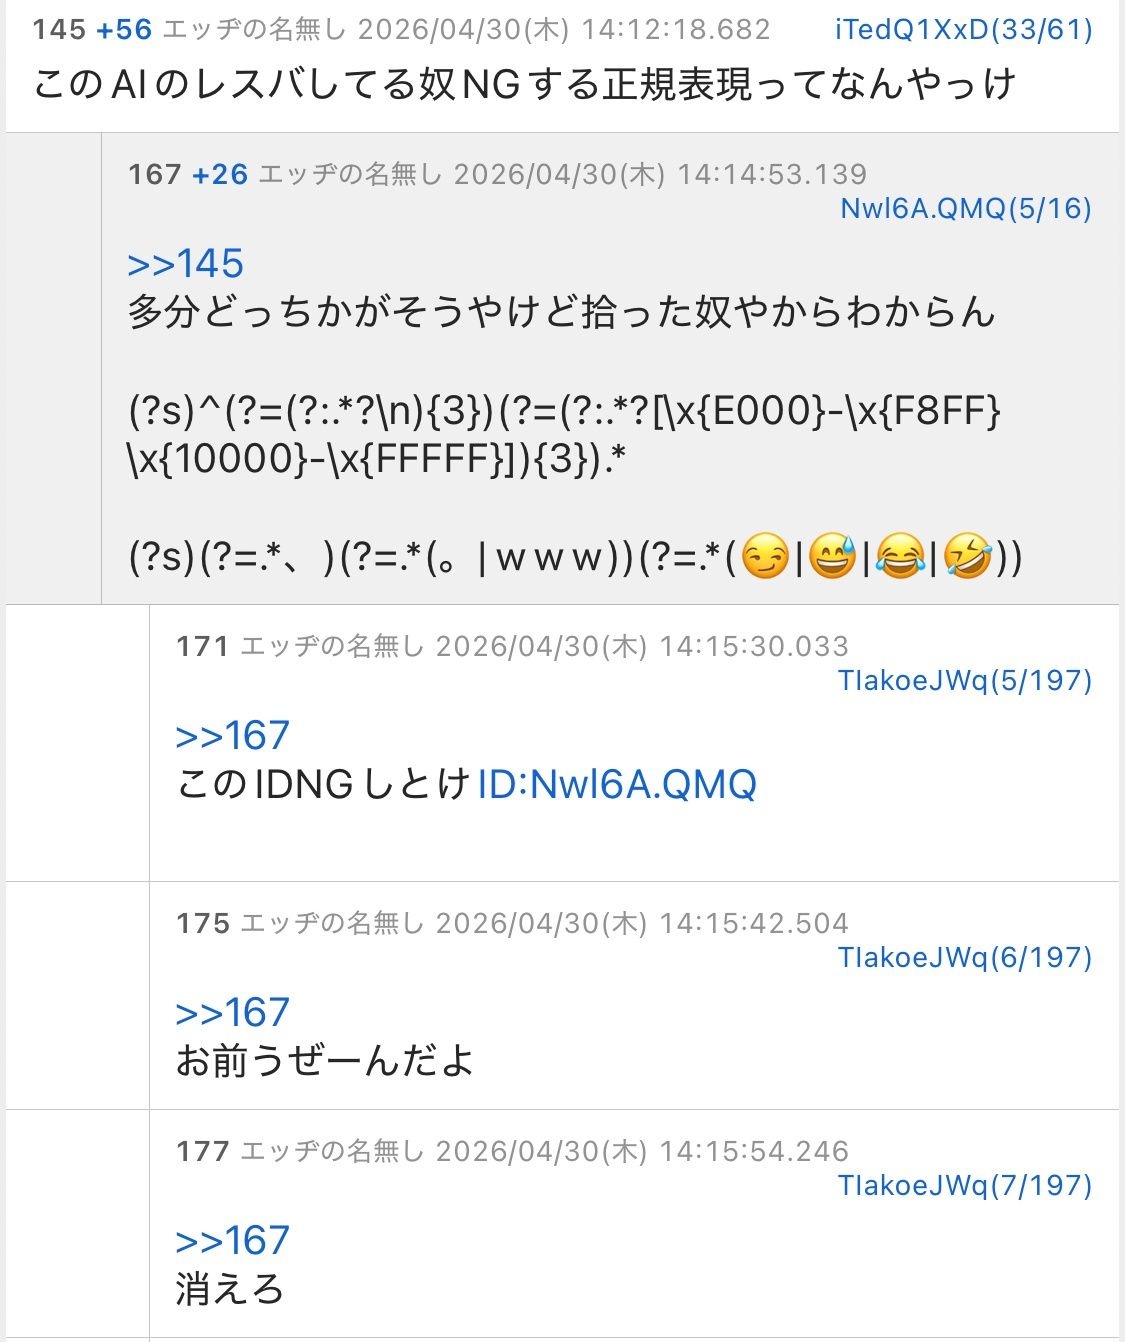Tap post number 171 header
1125x1342 pixels.
click(x=203, y=646)
